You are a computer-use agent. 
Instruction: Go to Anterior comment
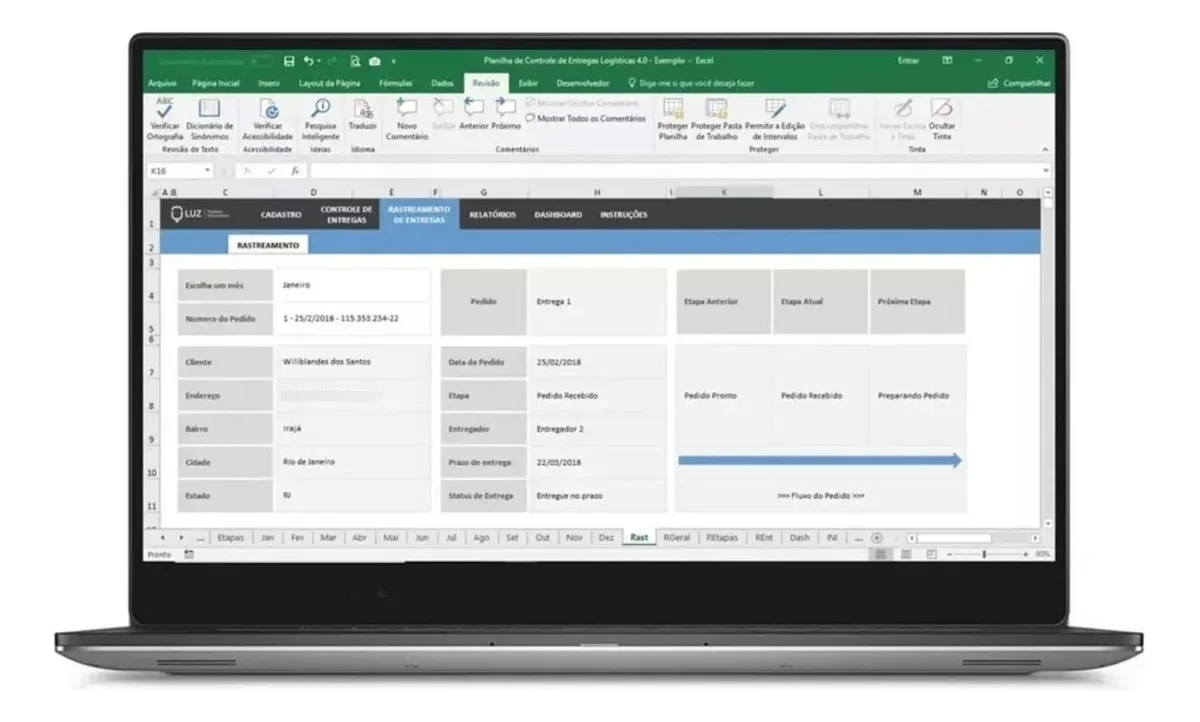tap(473, 115)
